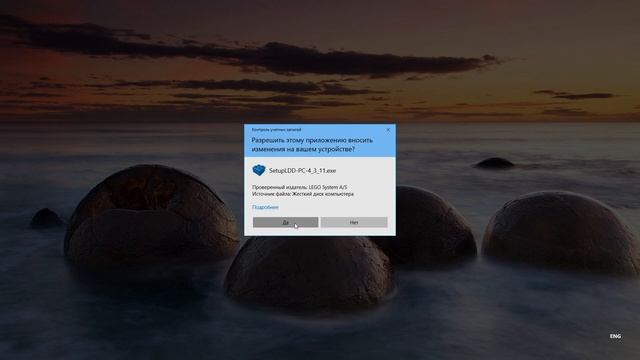This screenshot has width=640, height=360.
Task: Close the User Account Control dialog
Action: click(388, 130)
